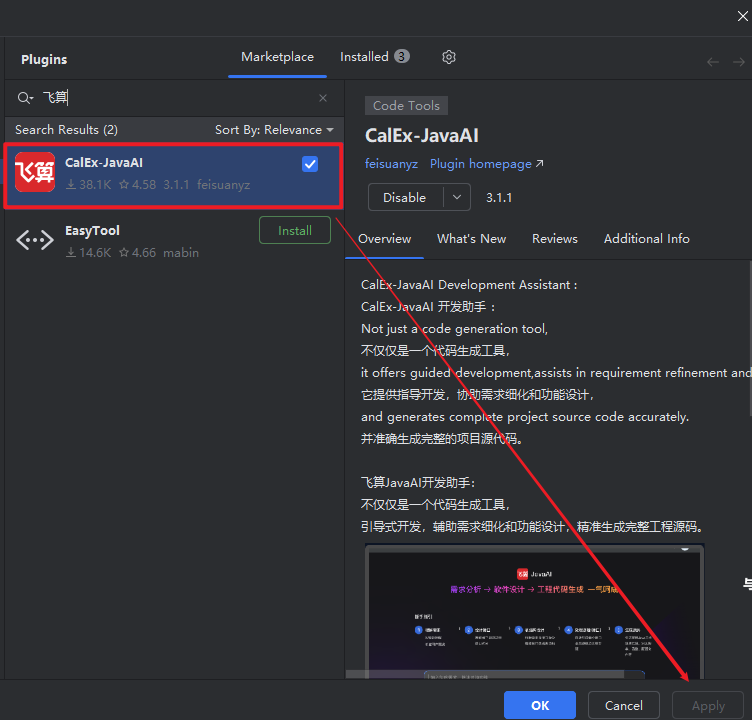Switch to the Marketplace tab
The image size is (752, 720).
click(x=277, y=57)
